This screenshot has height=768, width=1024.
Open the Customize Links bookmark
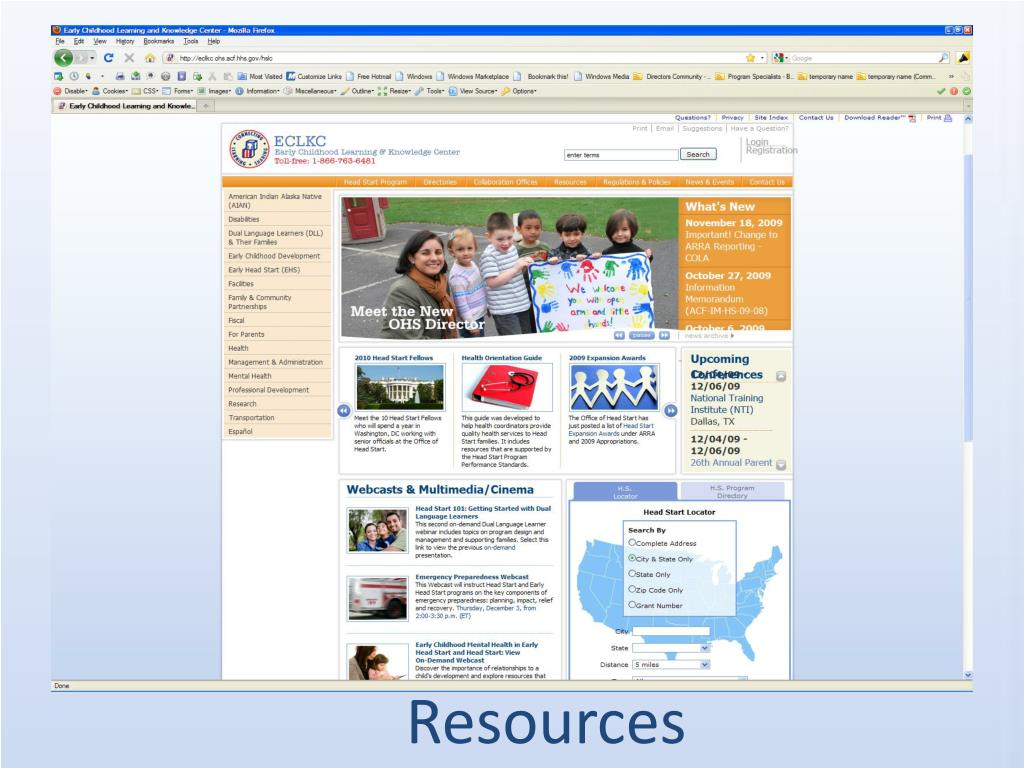[x=314, y=76]
